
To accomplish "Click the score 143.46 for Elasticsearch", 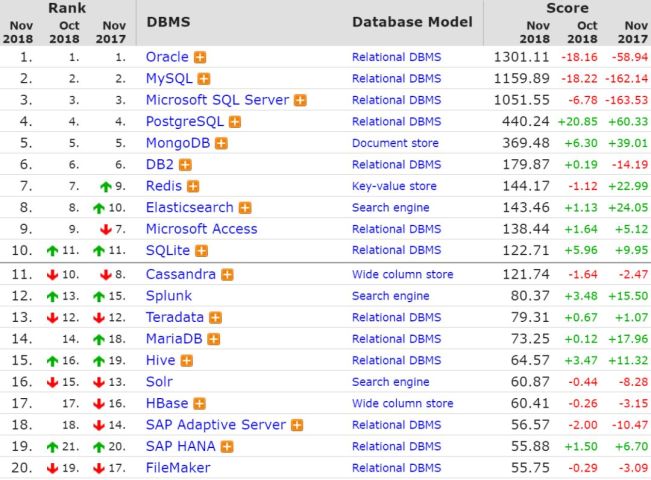I will pos(526,208).
